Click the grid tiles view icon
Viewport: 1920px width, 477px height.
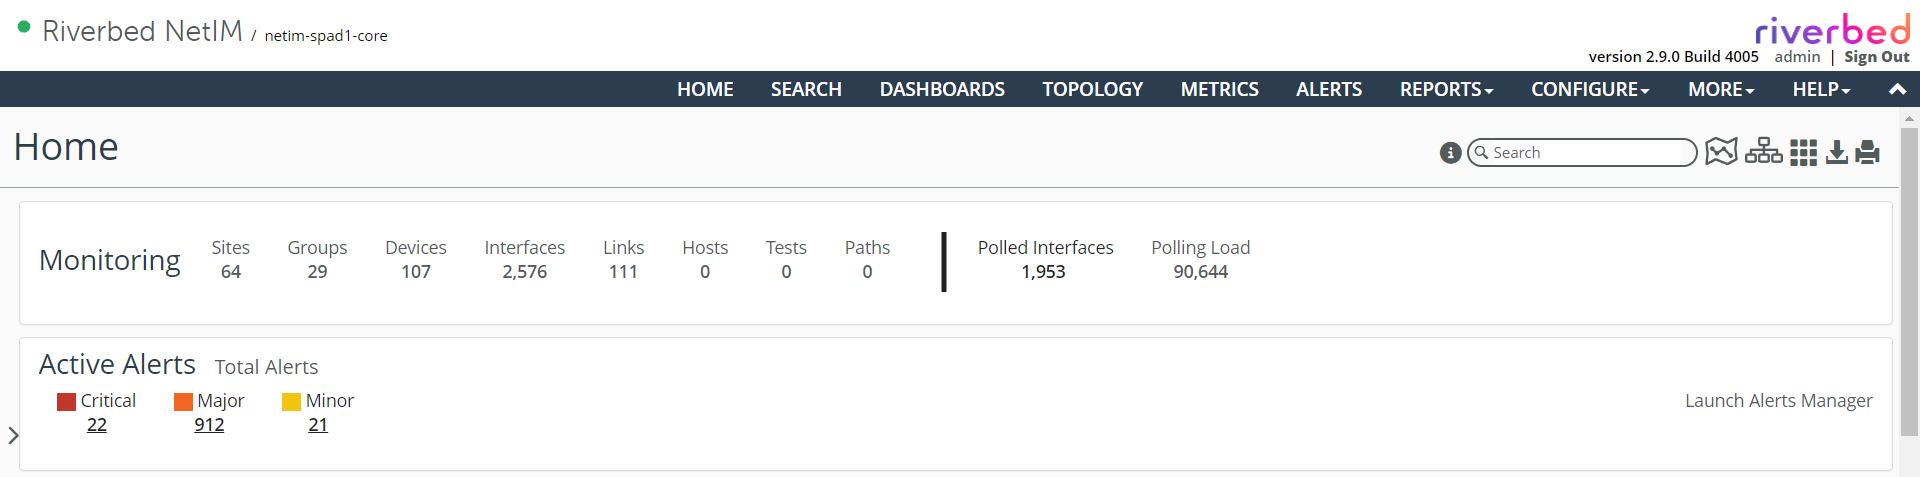click(x=1803, y=152)
